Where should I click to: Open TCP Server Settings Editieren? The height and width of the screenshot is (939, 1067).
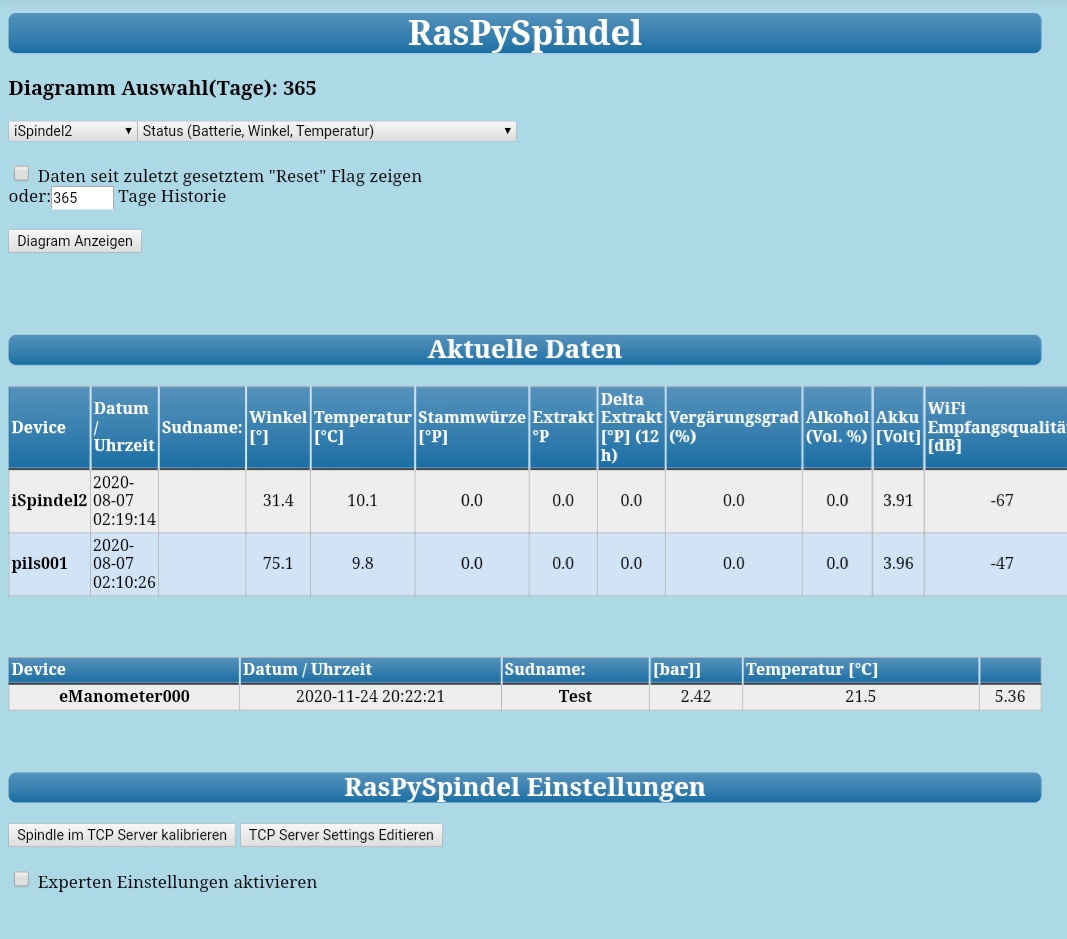tap(341, 835)
